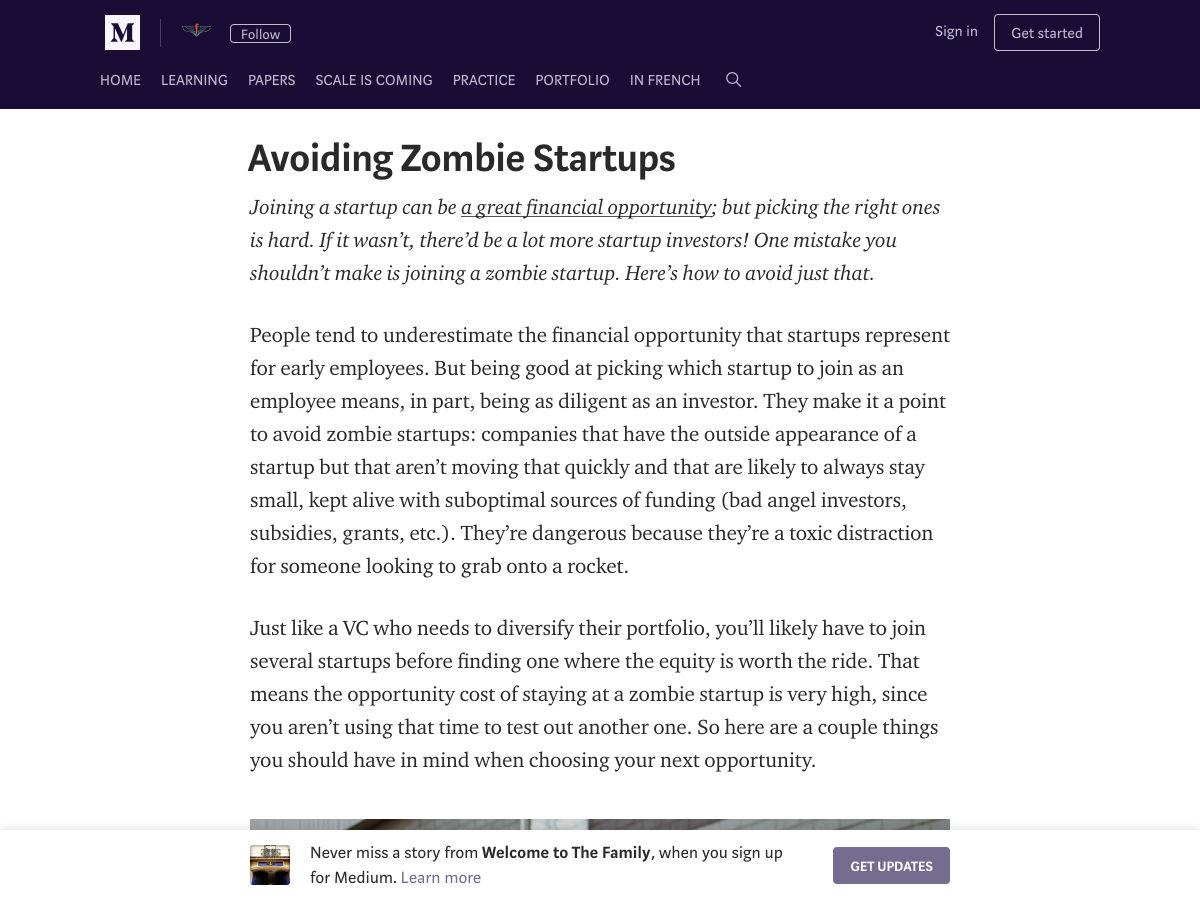Click the Avoiding Zombie Startups headline
The width and height of the screenshot is (1200, 900).
point(461,158)
